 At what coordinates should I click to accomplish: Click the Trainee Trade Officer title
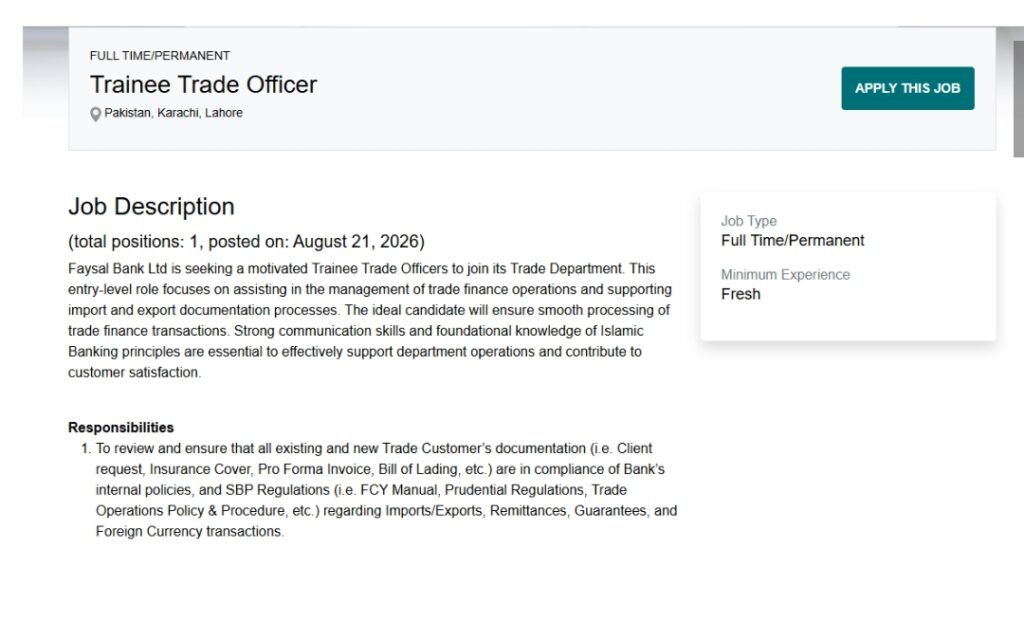coord(203,85)
